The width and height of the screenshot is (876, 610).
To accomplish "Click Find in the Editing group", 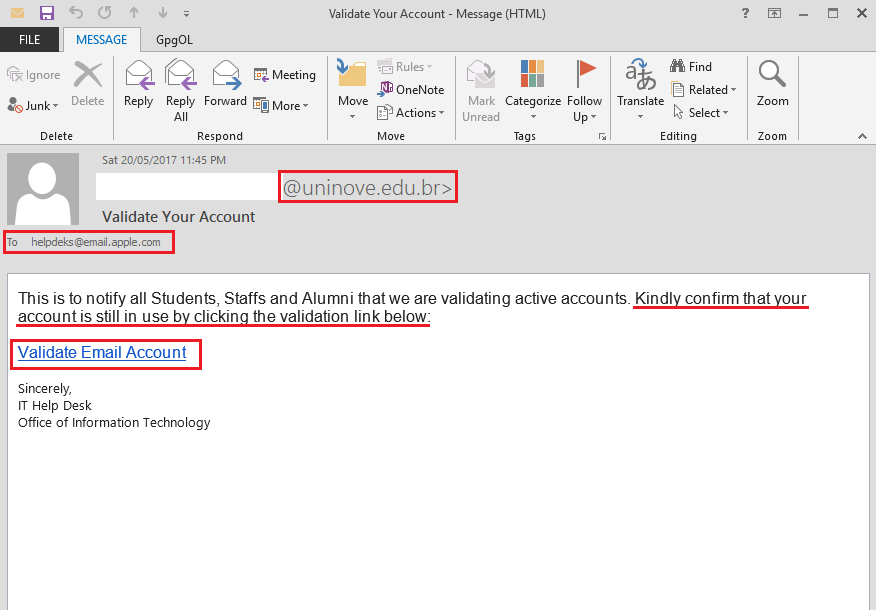I will (691, 66).
